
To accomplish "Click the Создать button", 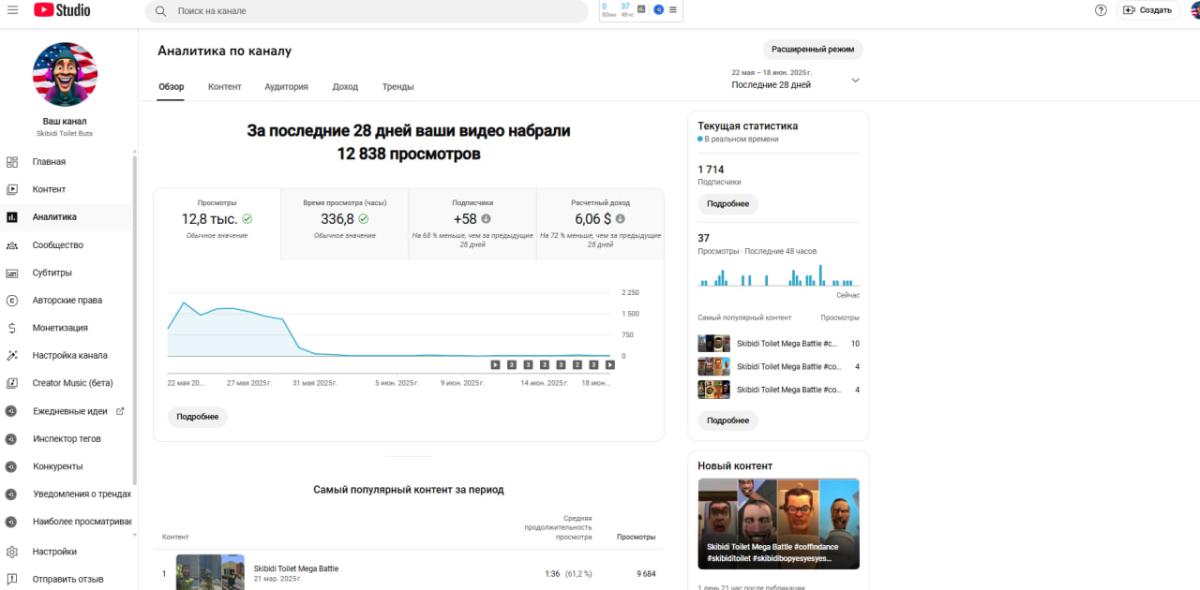I will [1147, 10].
